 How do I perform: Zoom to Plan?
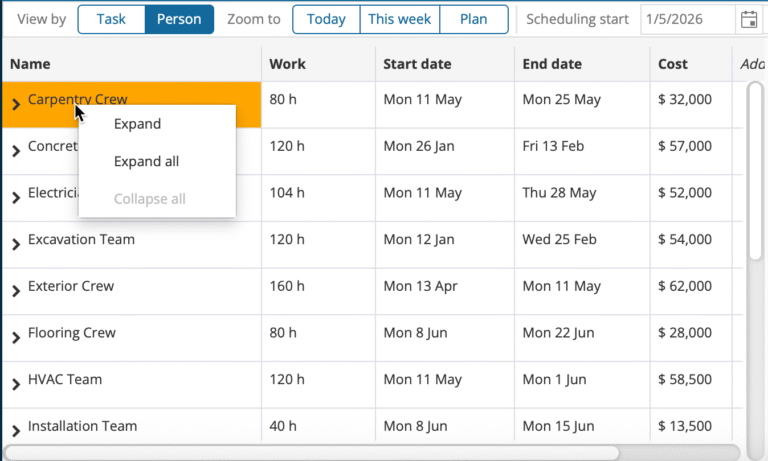coord(473,19)
